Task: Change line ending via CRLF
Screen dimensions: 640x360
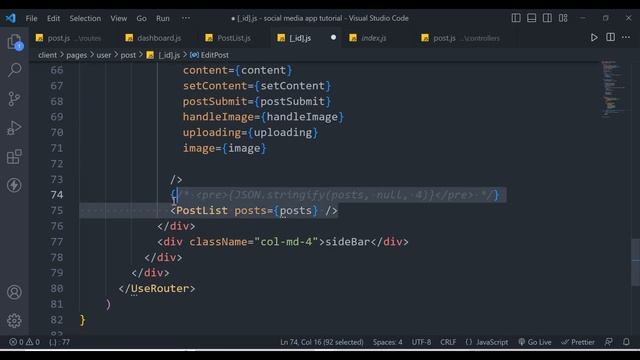Action: tap(448, 342)
